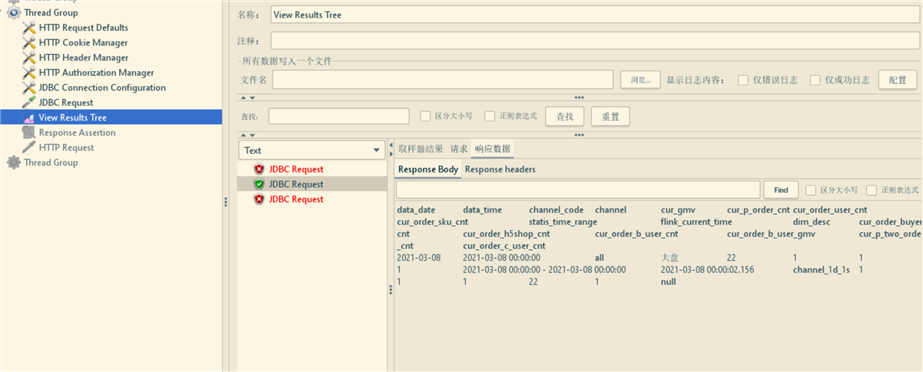Switch to the 取样器结果 tab

point(421,149)
